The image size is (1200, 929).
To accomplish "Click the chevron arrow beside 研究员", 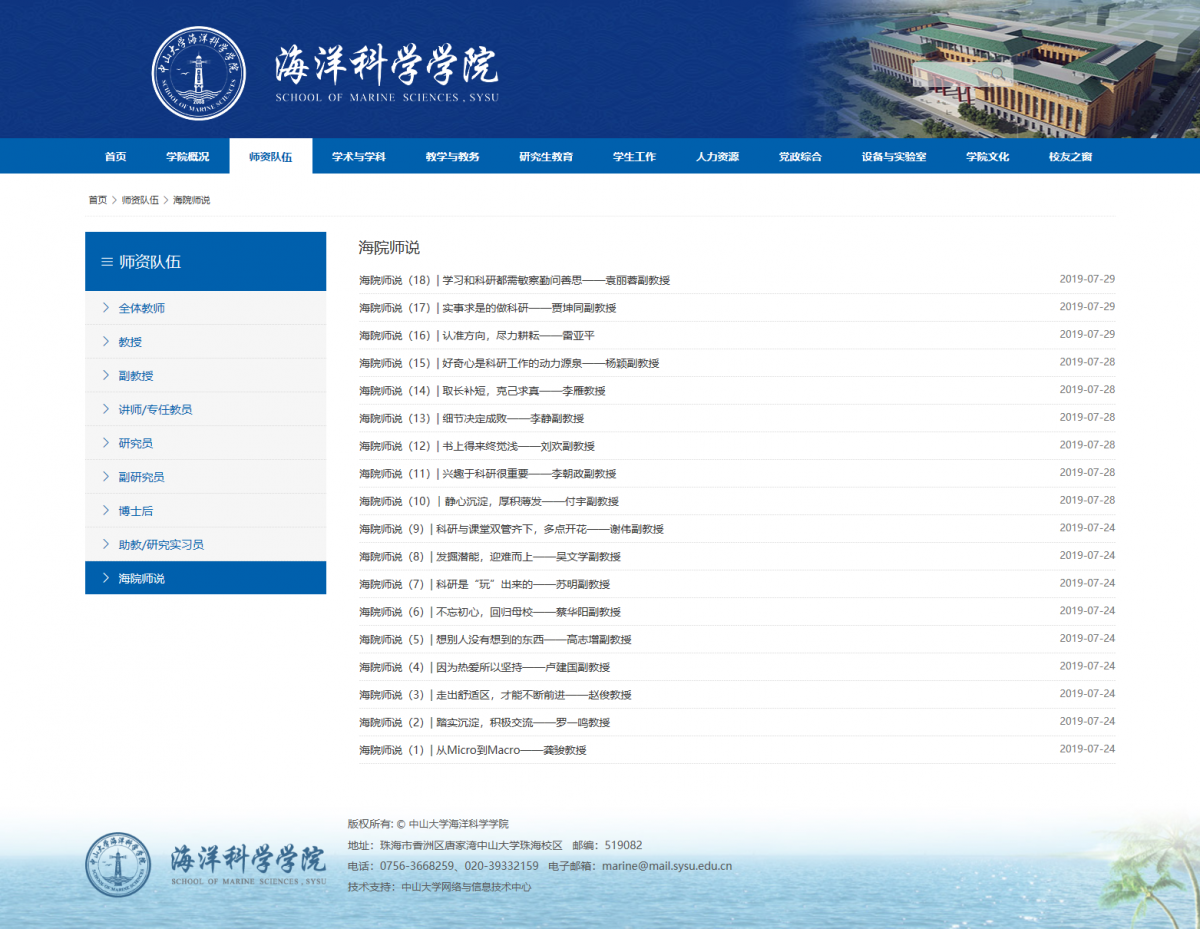I will [105, 443].
